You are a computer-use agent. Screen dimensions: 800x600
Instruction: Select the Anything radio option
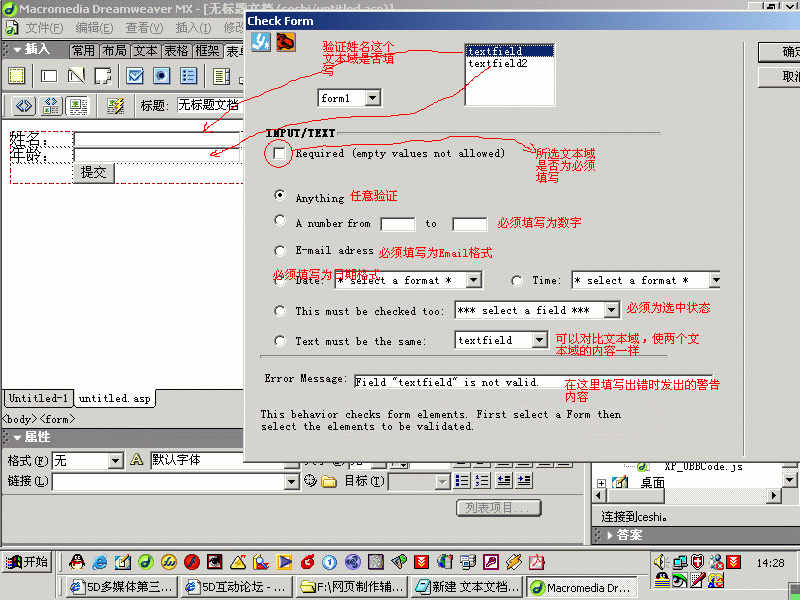[280, 195]
